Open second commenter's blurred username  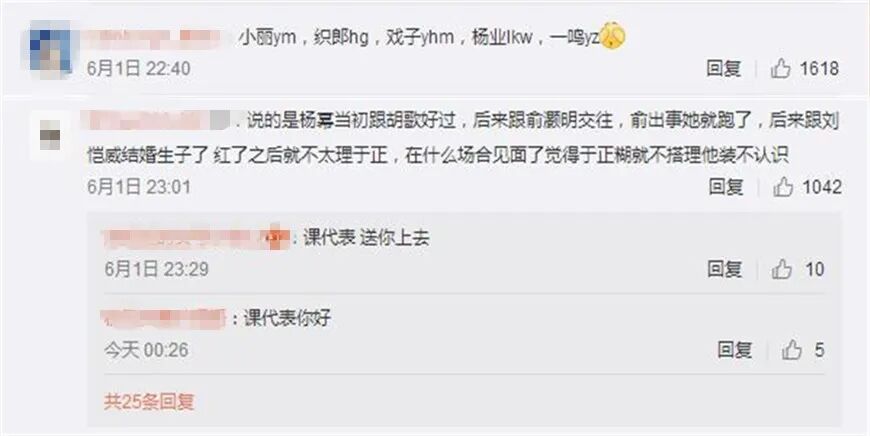tap(158, 120)
